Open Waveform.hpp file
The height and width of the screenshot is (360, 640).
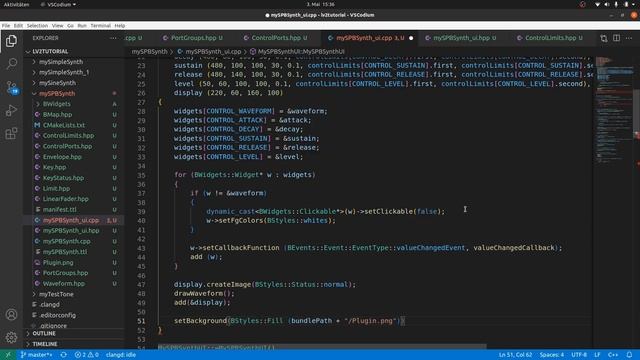(73, 283)
